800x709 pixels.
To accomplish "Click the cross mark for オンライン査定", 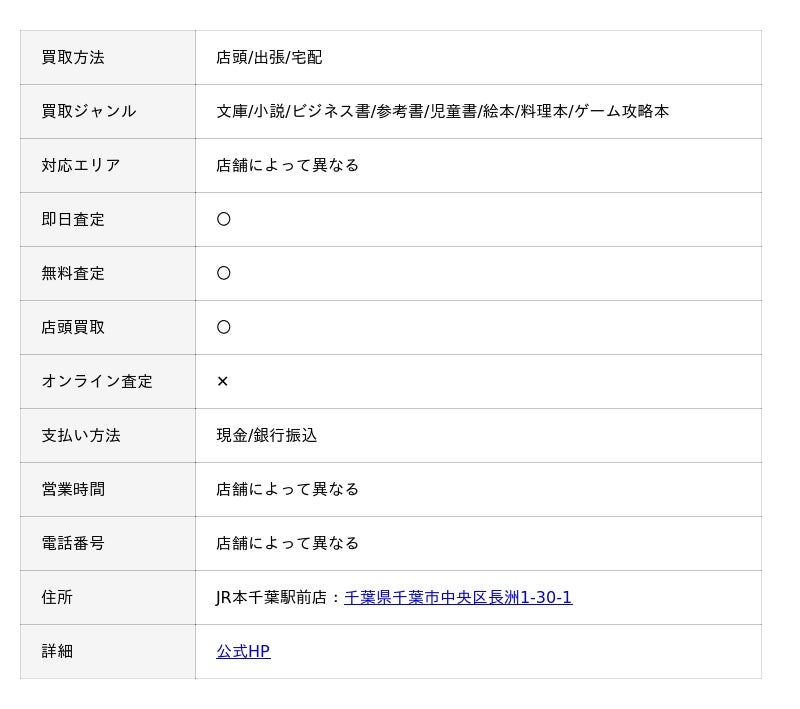I will (223, 381).
